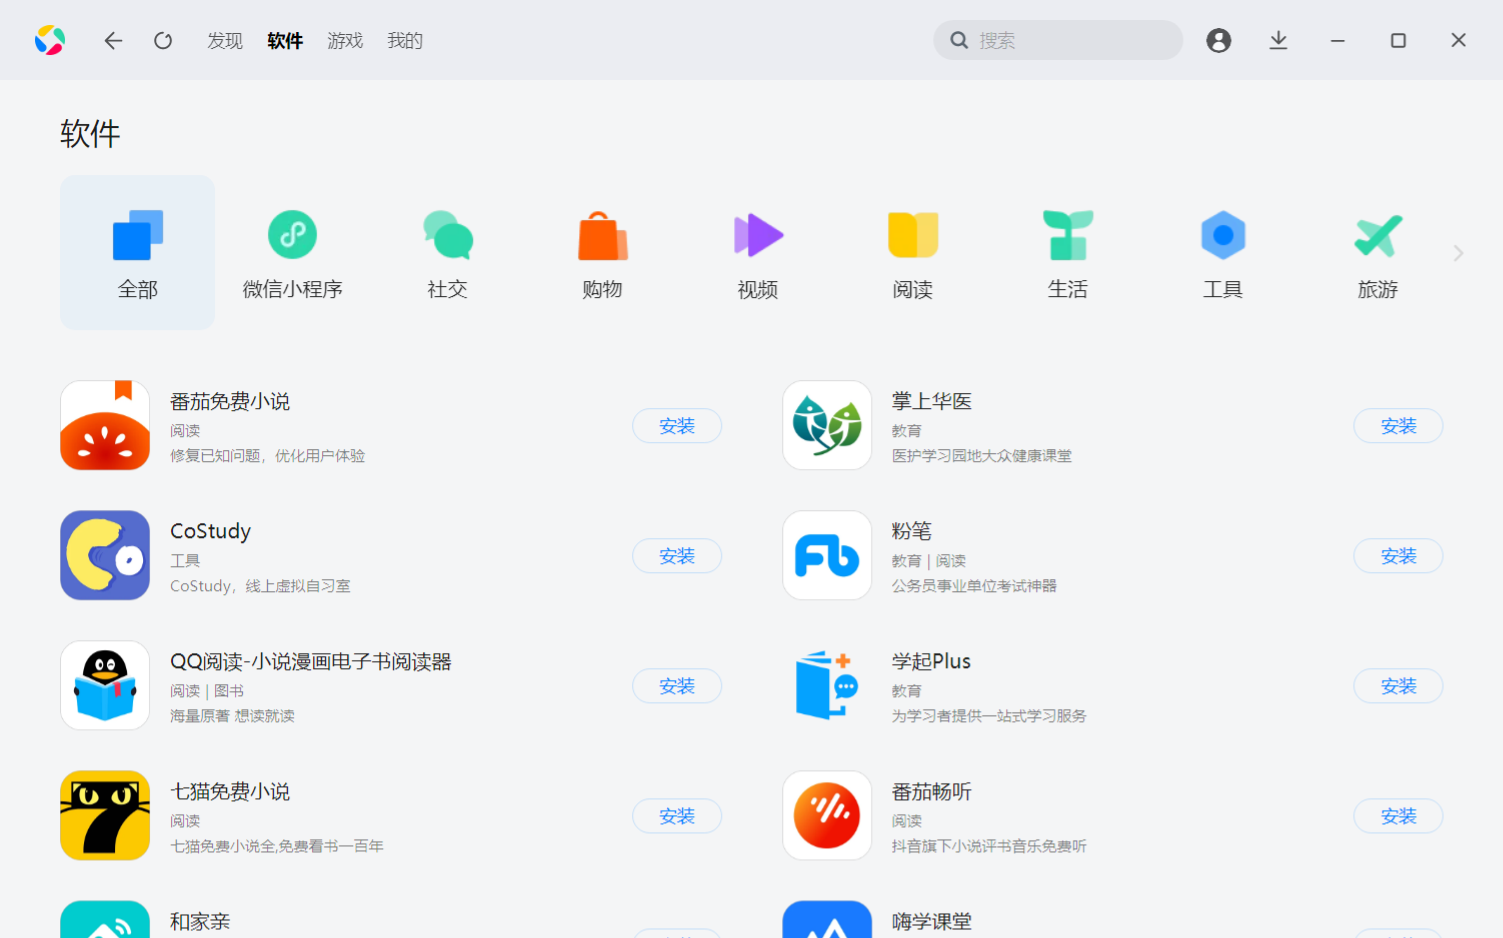Open the downloads manager icon
This screenshot has width=1503, height=938.
(1278, 40)
